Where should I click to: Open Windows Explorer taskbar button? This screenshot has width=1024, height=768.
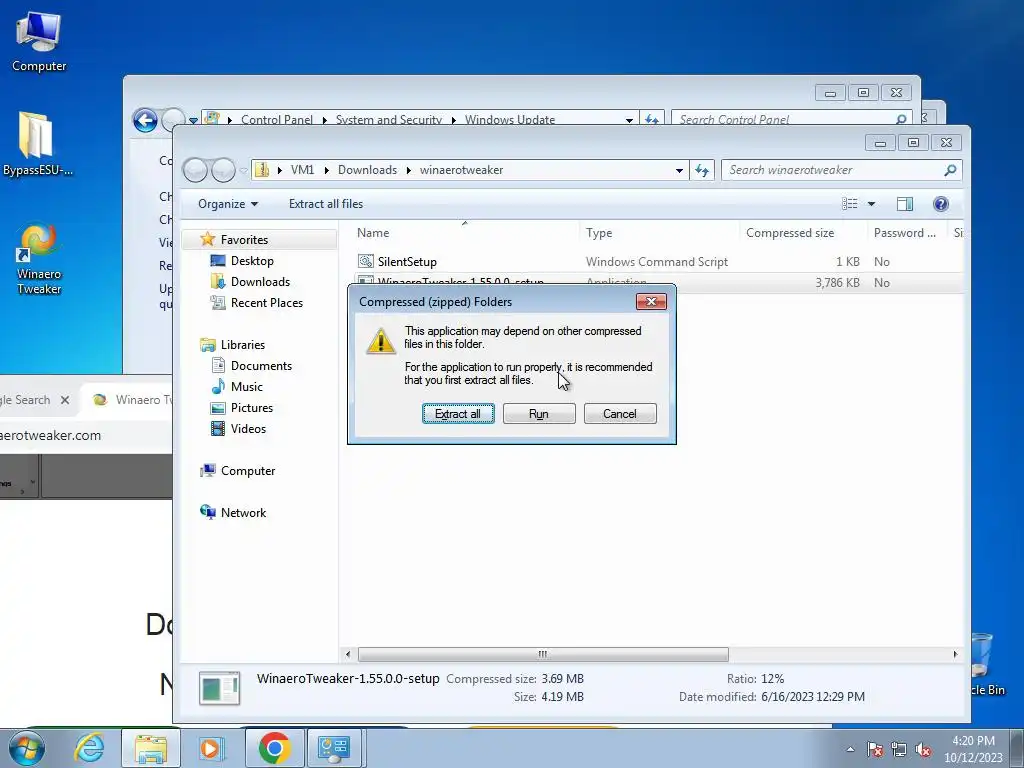(150, 748)
